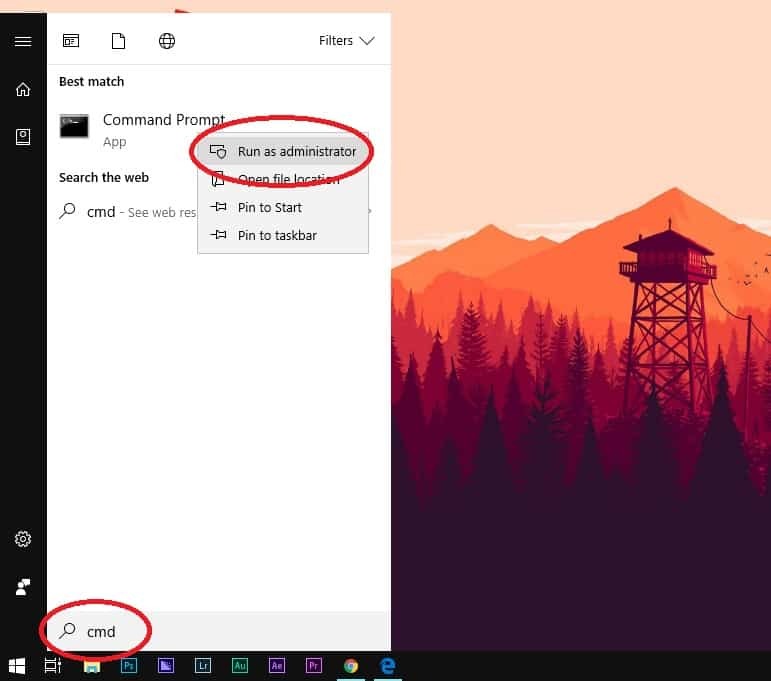Click the Feedback icon in sidebar
The width and height of the screenshot is (771, 681).
pyautogui.click(x=23, y=587)
